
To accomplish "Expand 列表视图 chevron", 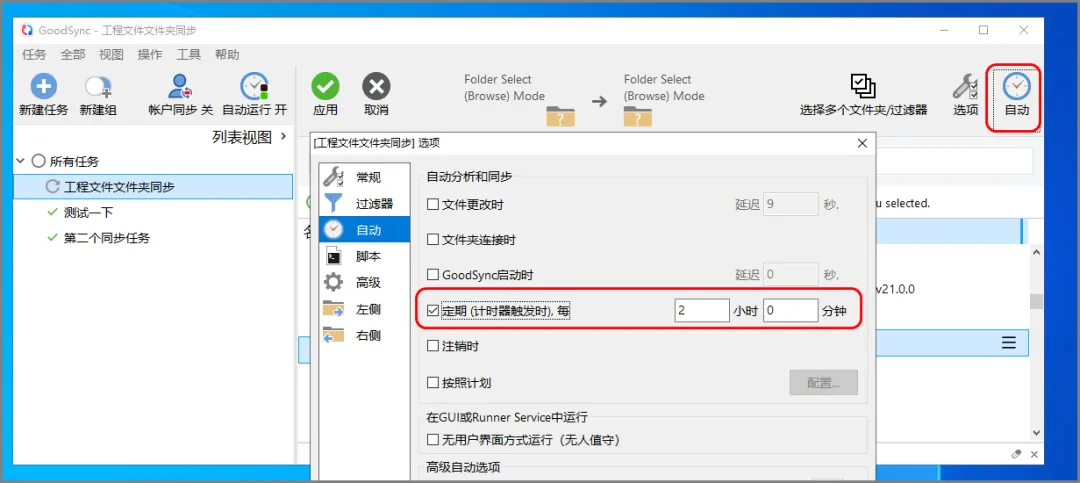I will (284, 137).
